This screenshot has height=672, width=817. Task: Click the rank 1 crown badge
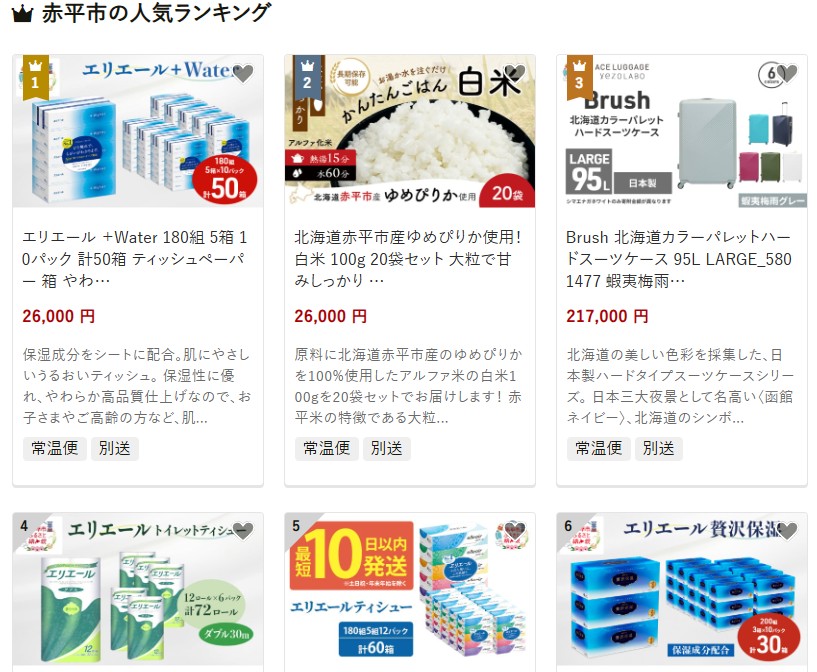35,77
